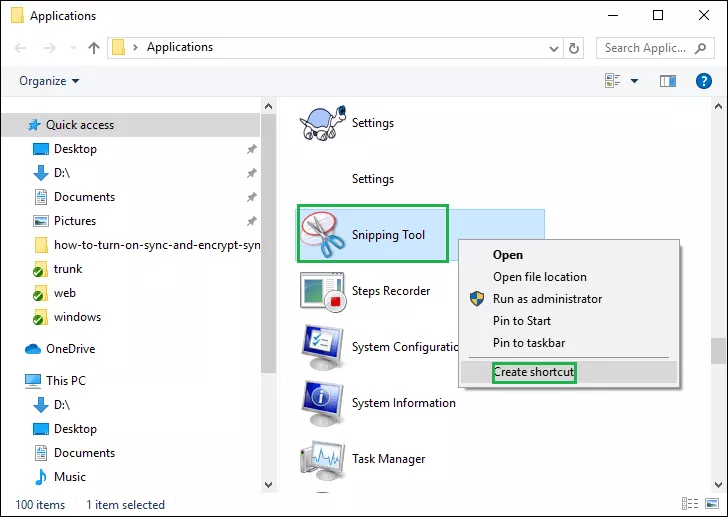Open the recent locations dropdown arrow
Screen dimensions: 728x517
73,48
